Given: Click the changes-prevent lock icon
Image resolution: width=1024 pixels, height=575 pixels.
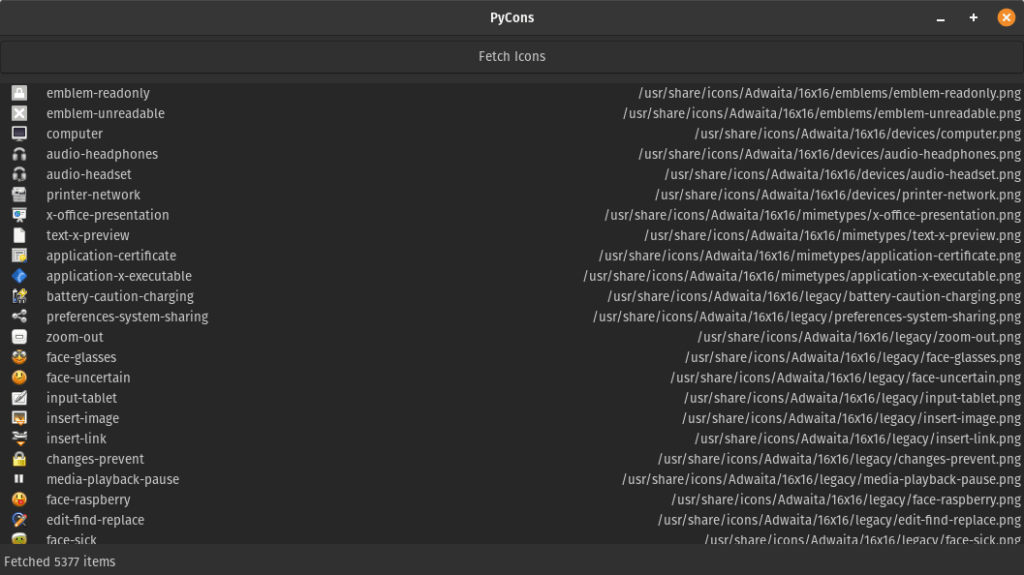Looking at the screenshot, I should point(19,459).
